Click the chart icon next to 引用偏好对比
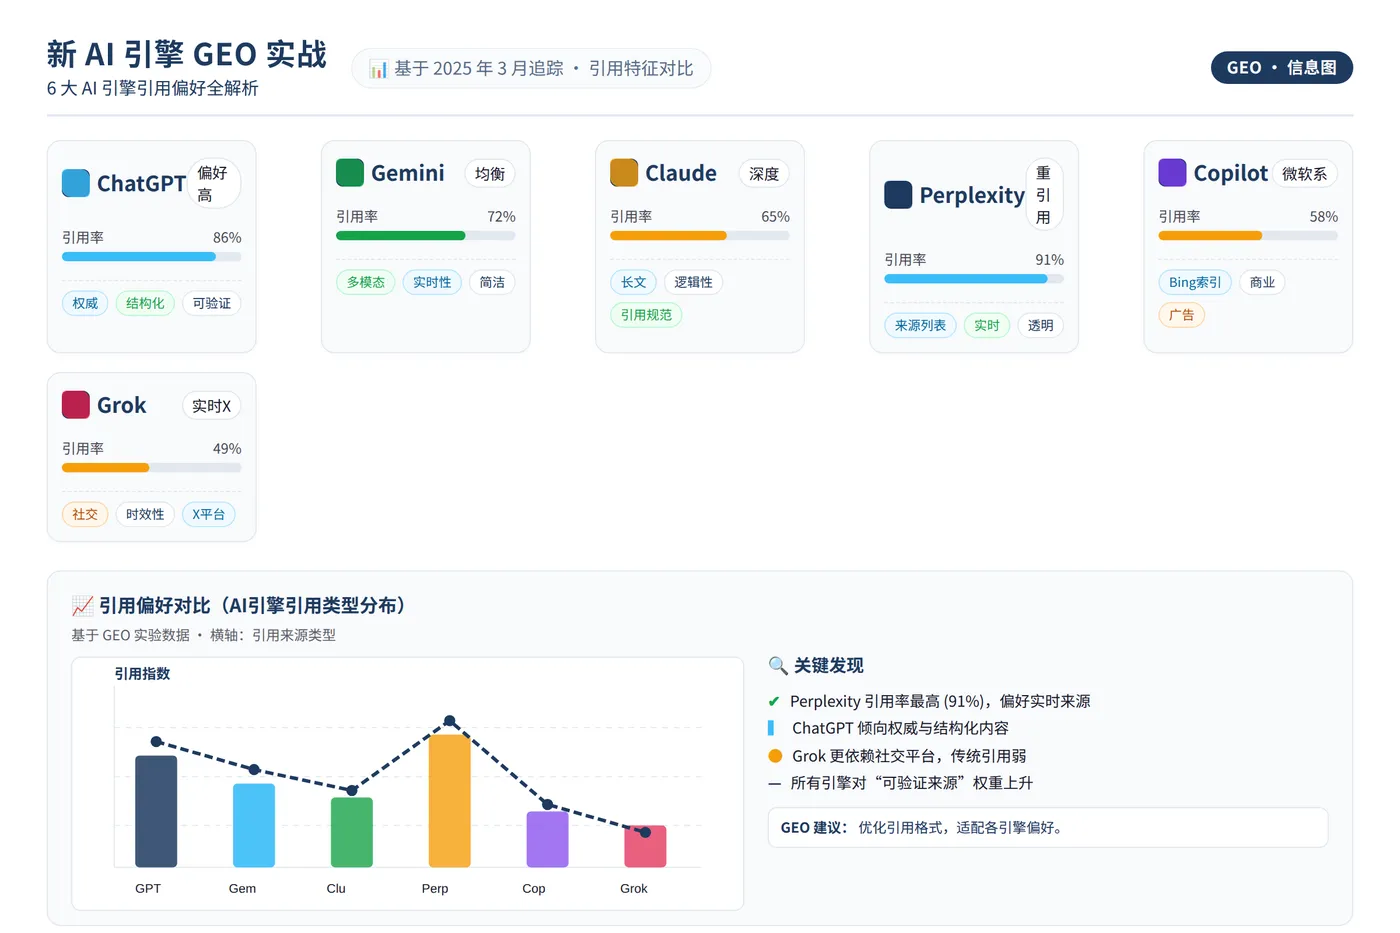 click(x=82, y=606)
